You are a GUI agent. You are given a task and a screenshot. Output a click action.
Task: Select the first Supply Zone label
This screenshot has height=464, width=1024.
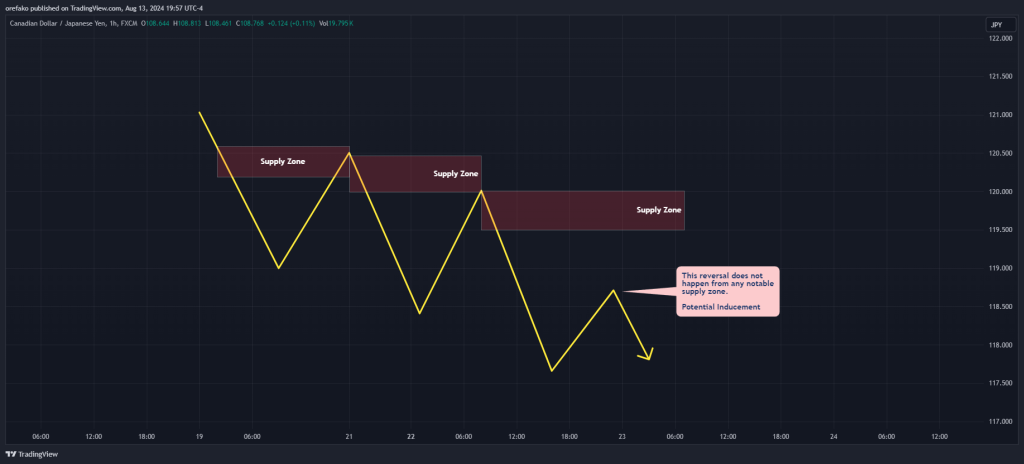[282, 161]
